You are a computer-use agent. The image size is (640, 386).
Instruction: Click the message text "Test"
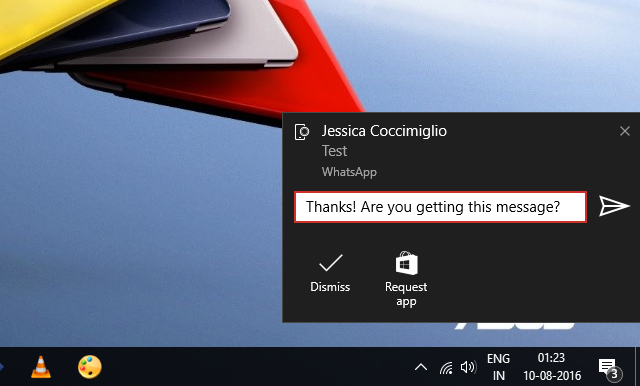pyautogui.click(x=334, y=151)
